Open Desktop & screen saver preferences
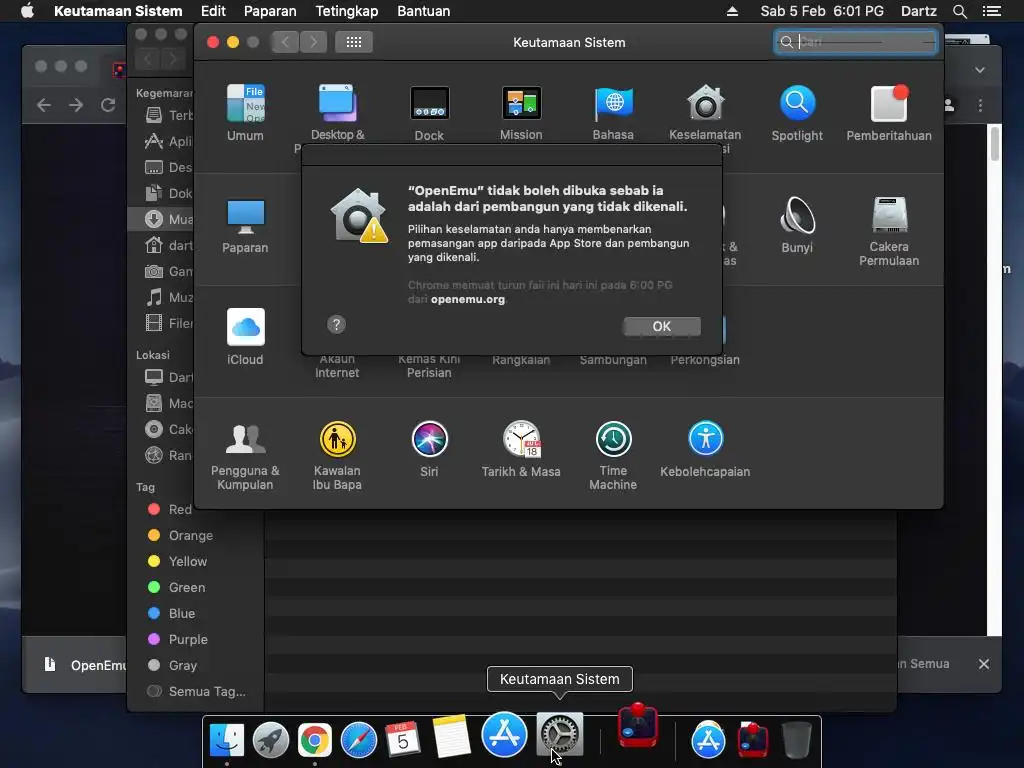The height and width of the screenshot is (768, 1024). click(x=337, y=112)
